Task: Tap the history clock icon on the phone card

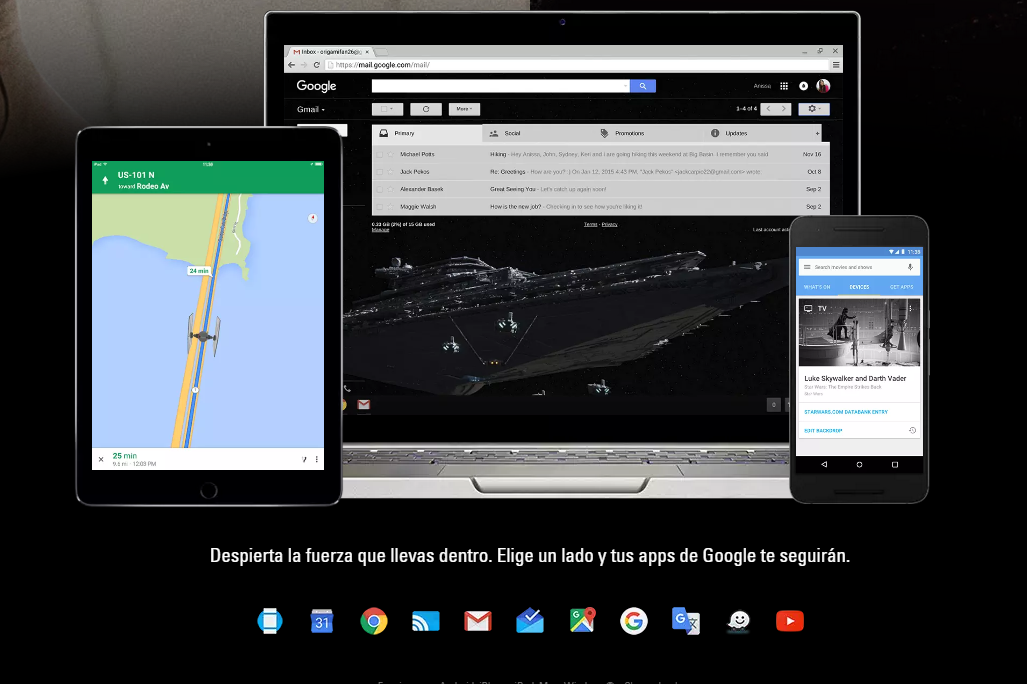Action: click(912, 430)
